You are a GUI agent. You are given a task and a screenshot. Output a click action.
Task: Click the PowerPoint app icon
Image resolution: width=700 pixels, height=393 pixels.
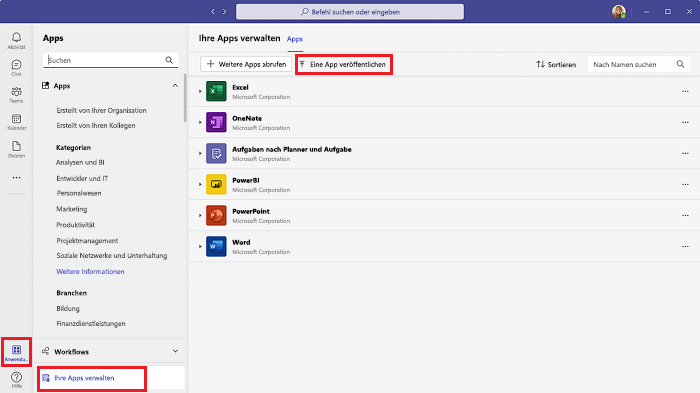pyautogui.click(x=216, y=215)
